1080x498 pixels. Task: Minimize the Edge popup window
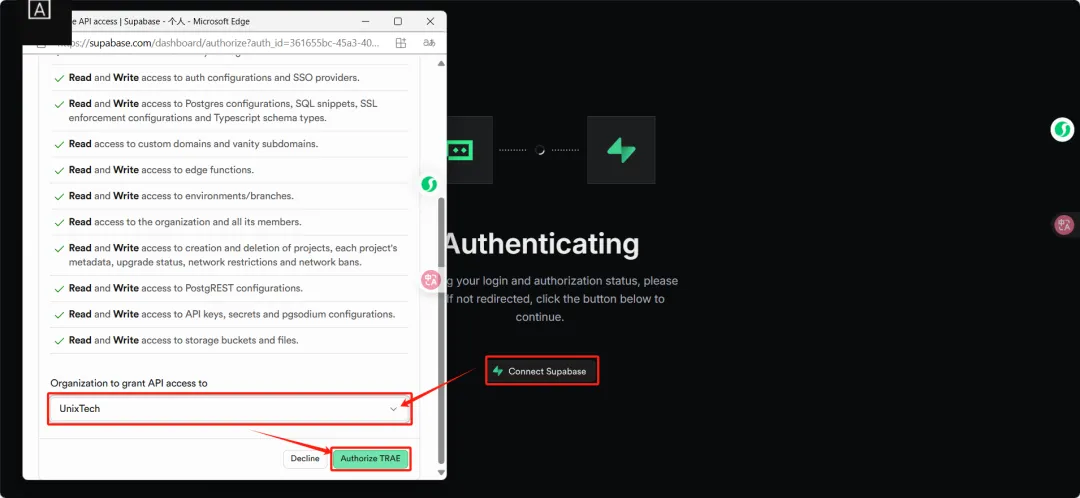(x=366, y=21)
